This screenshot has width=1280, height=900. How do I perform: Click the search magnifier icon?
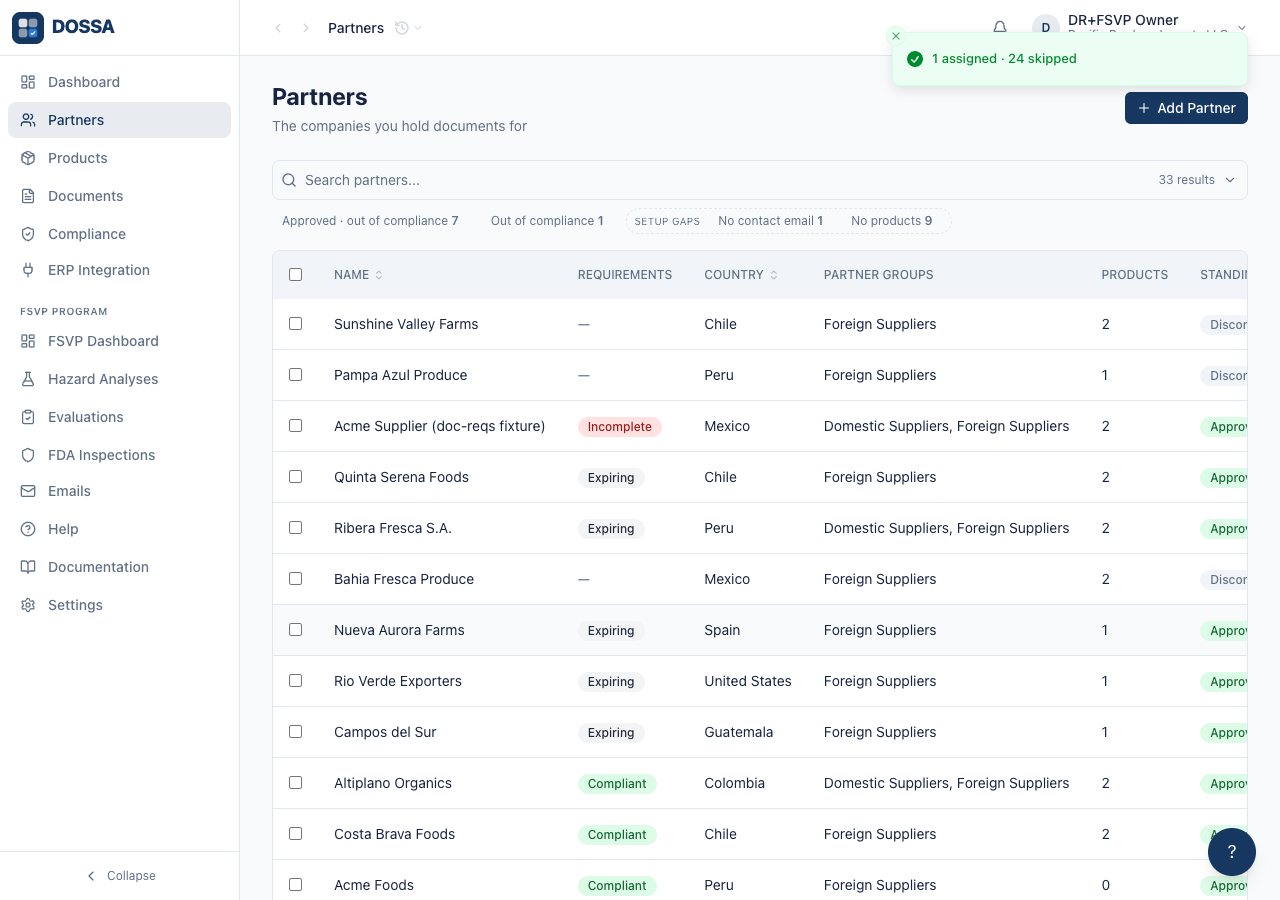click(289, 180)
